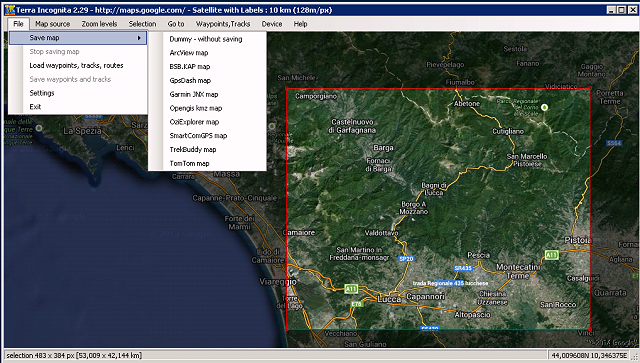Click the Terra Incognita app icon in title bar

pos(10,10)
